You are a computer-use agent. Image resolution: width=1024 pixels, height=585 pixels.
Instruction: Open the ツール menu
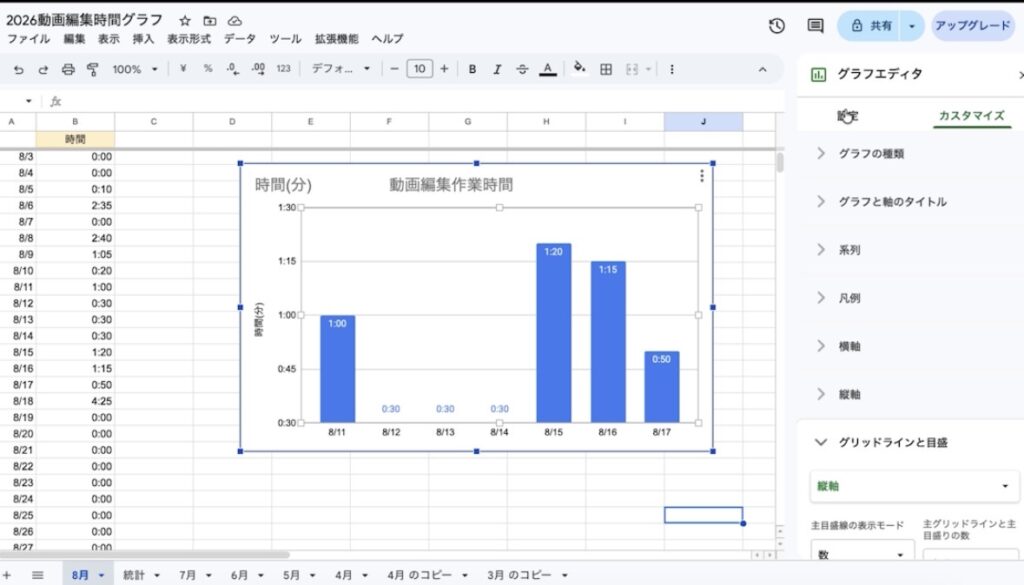[285, 39]
